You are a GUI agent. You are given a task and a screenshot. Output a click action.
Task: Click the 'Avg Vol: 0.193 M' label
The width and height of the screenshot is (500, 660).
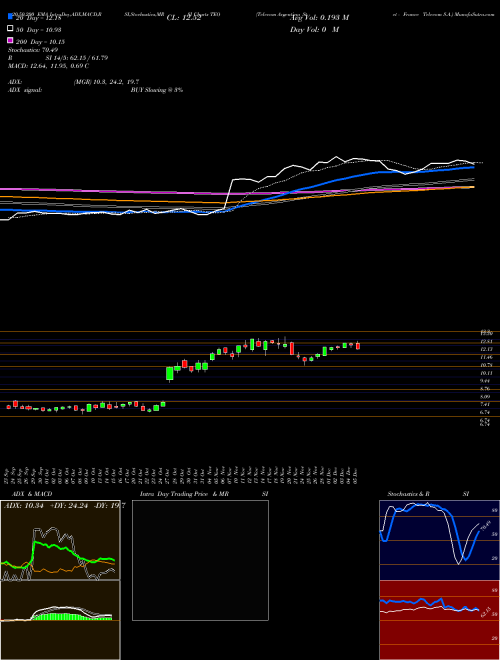319,18
